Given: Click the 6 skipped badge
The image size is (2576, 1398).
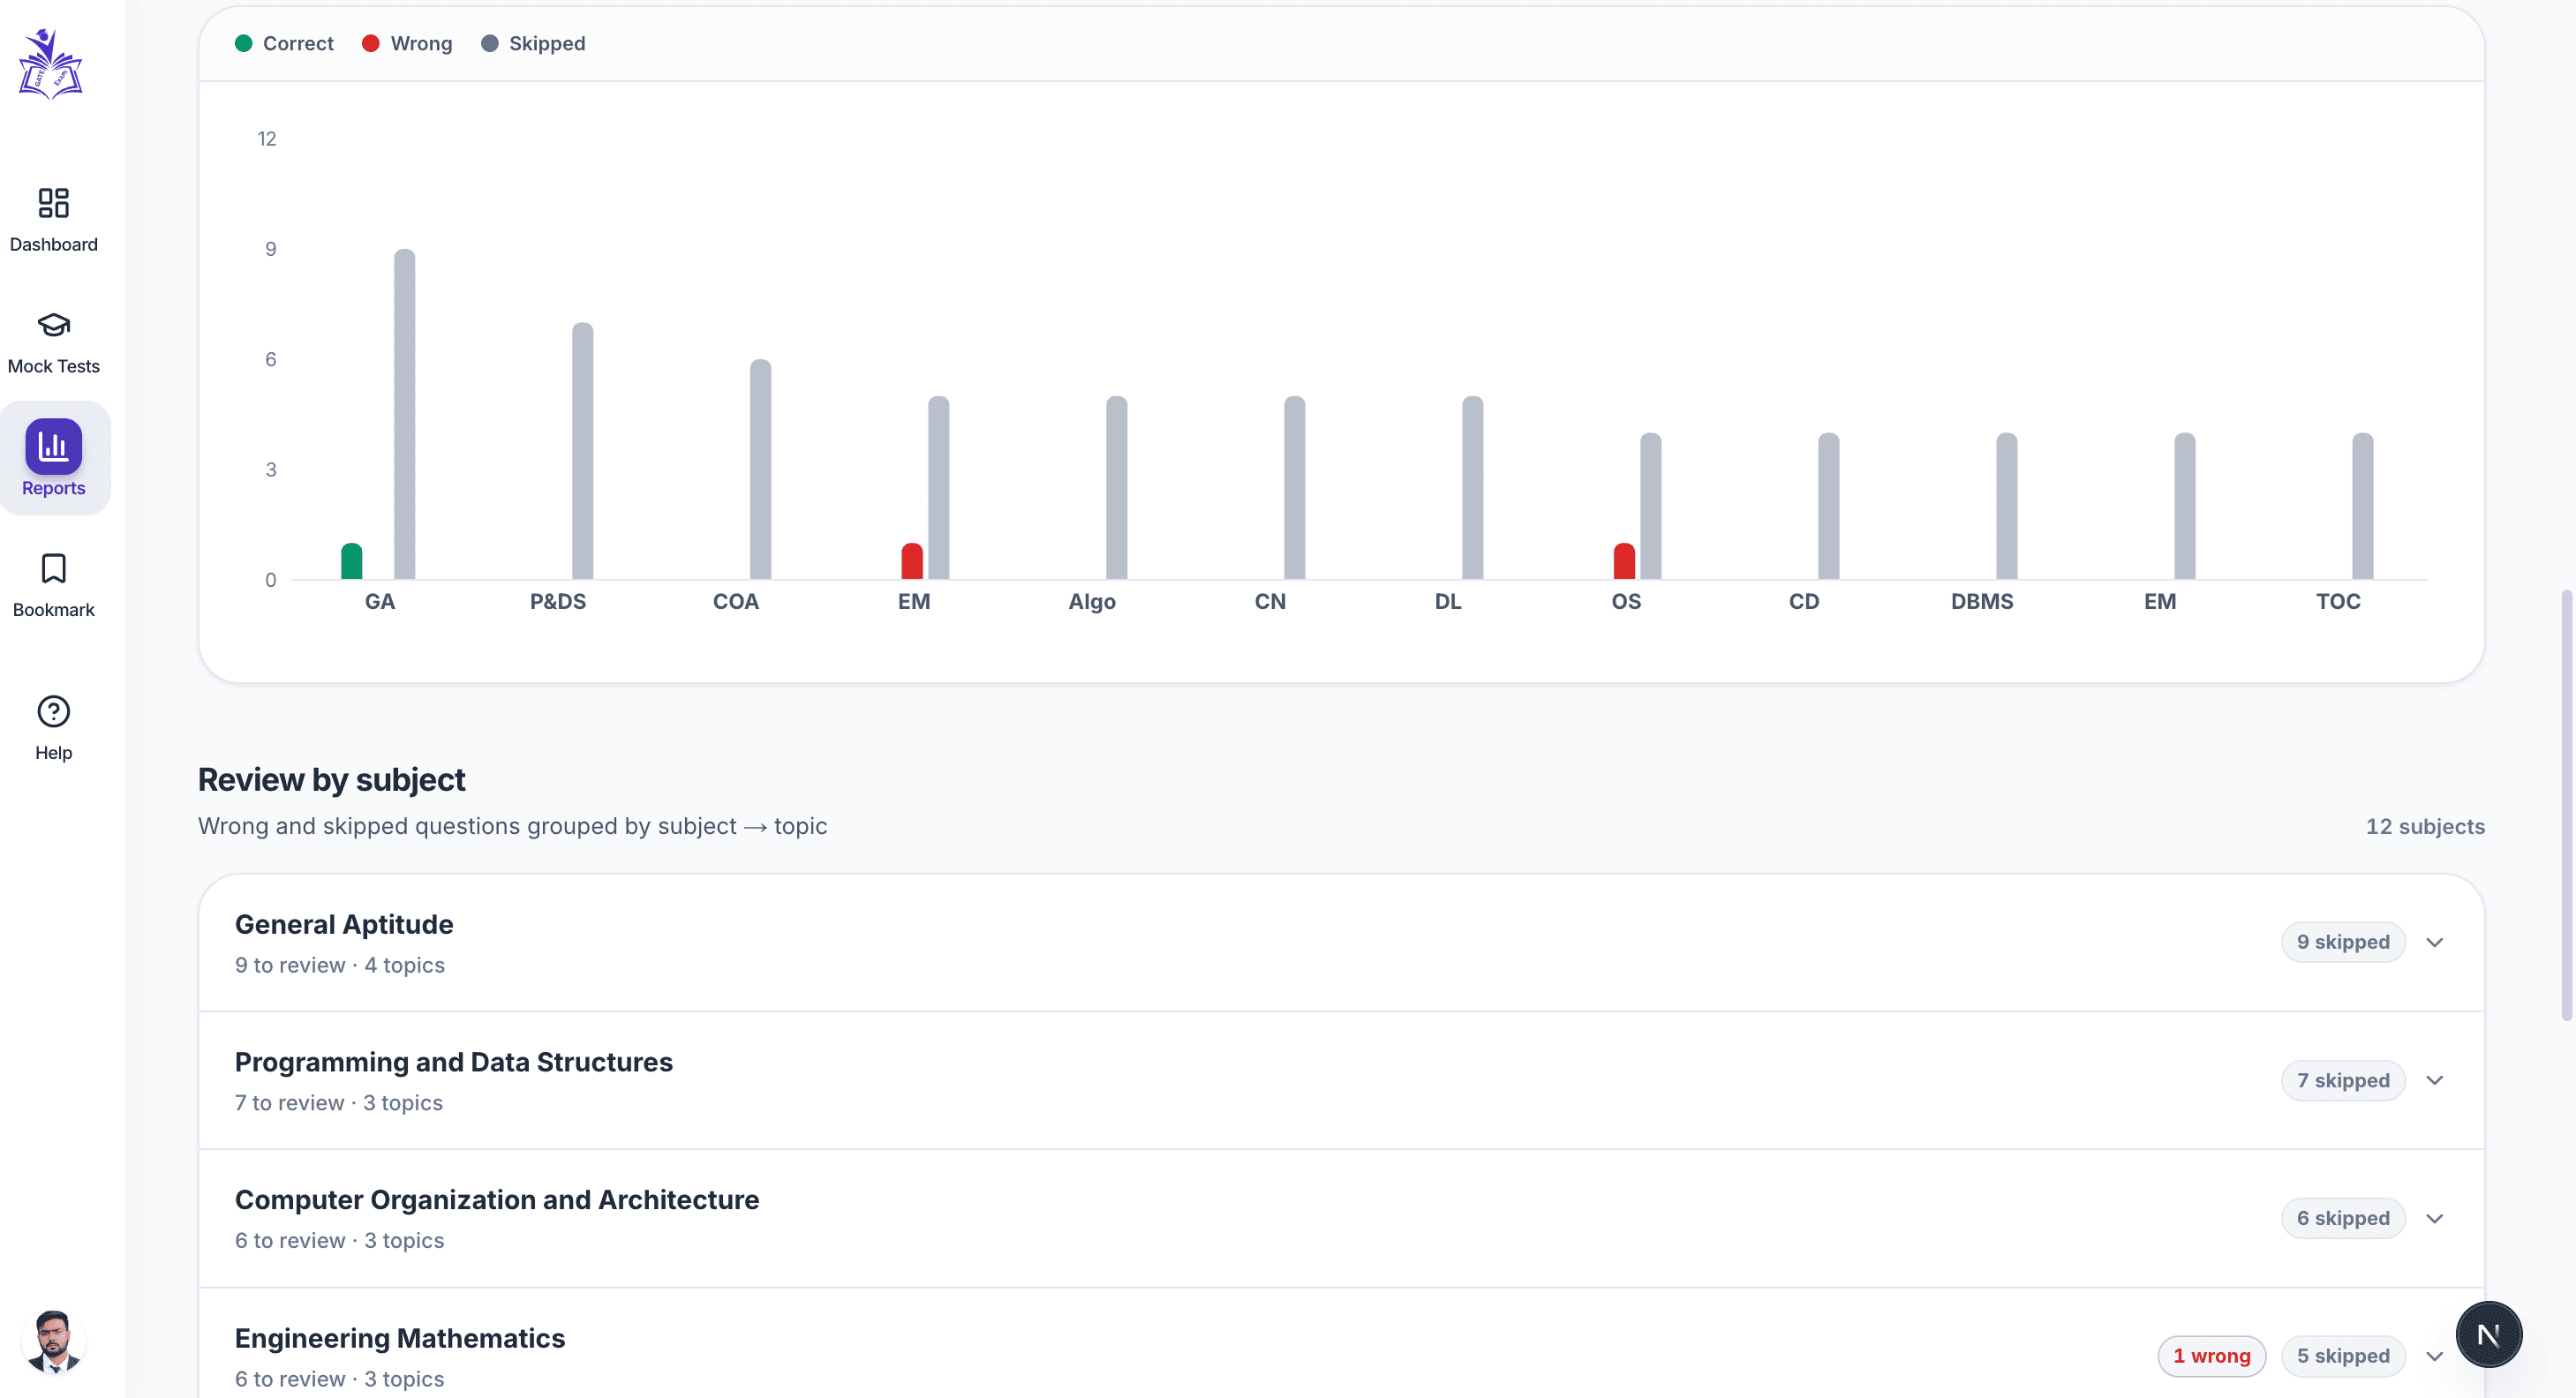Looking at the screenshot, I should tap(2342, 1218).
